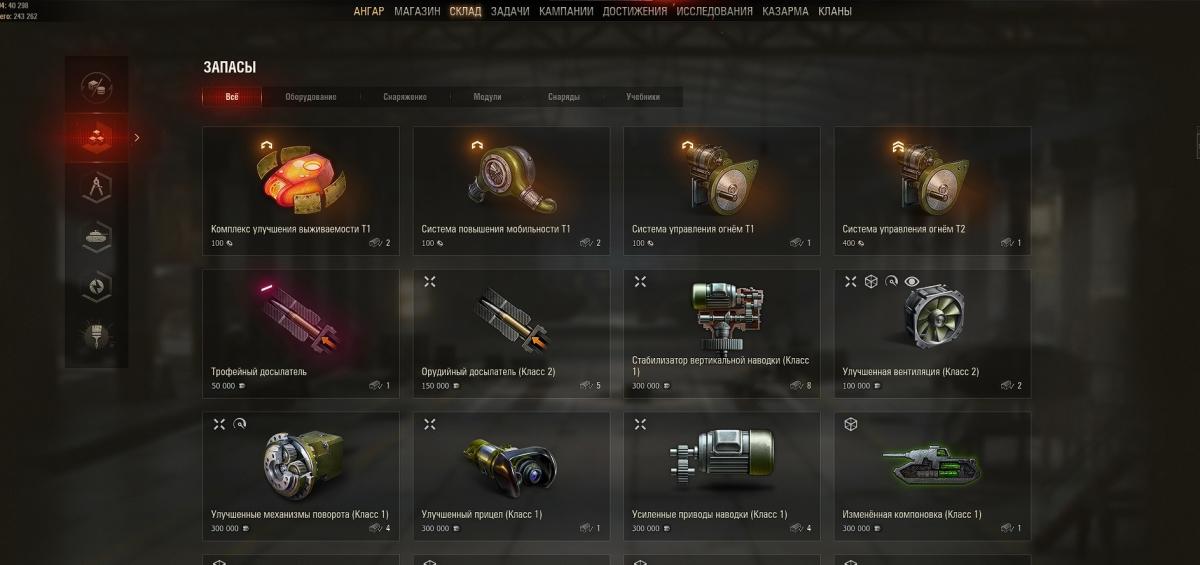Choose the Изменённая компоновка (Класс 1) tank icon
Viewport: 1200px width, 565px height.
coord(931,464)
